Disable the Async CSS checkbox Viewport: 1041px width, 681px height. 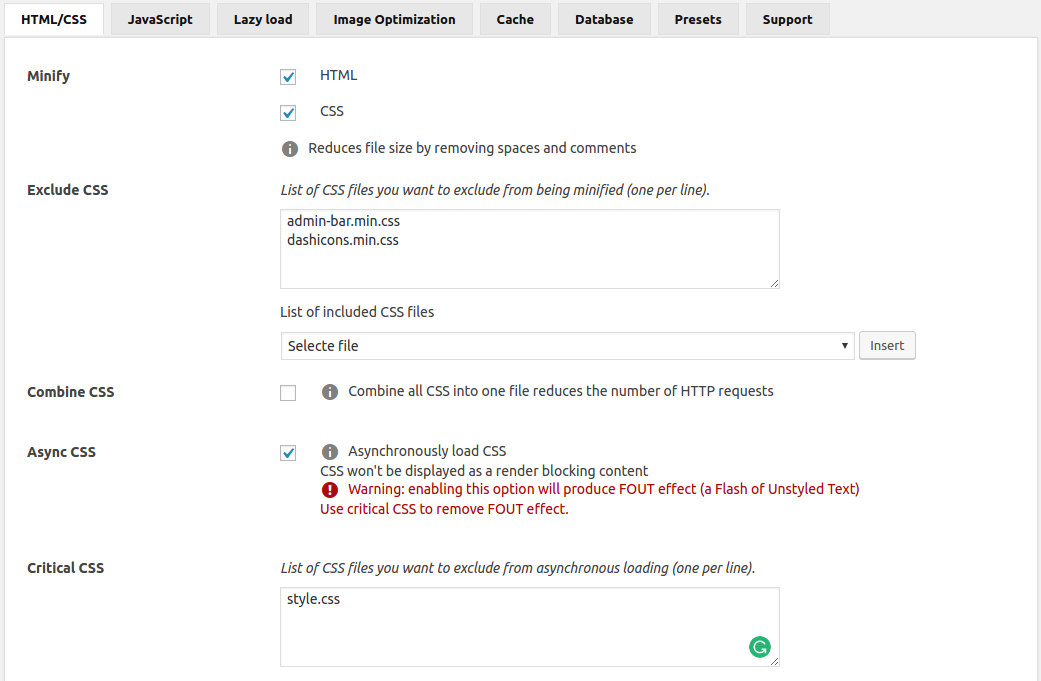click(x=289, y=453)
